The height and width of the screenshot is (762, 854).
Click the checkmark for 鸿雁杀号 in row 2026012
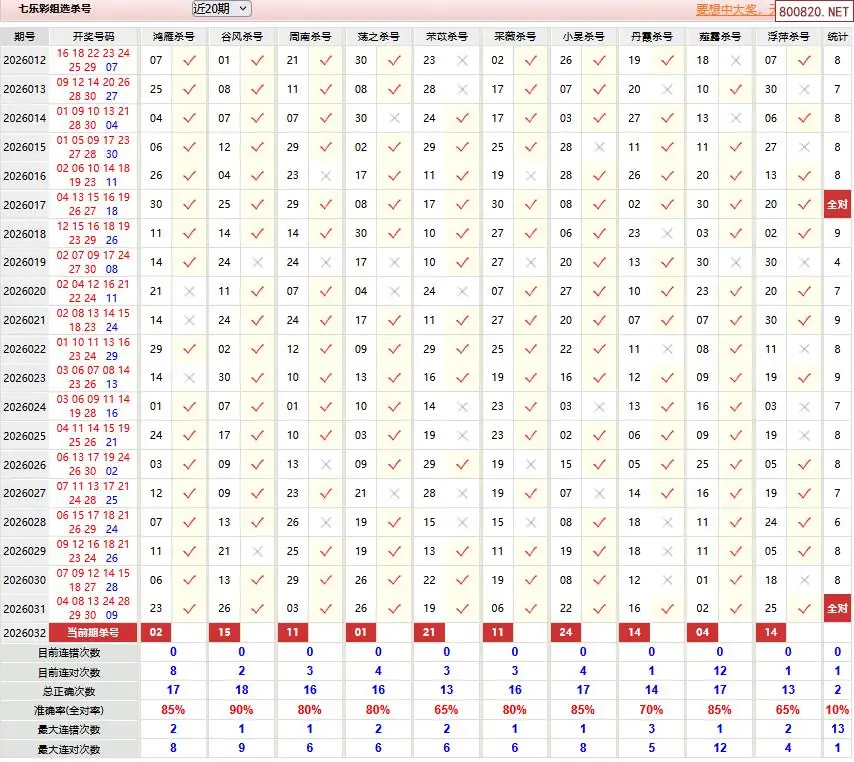point(189,60)
